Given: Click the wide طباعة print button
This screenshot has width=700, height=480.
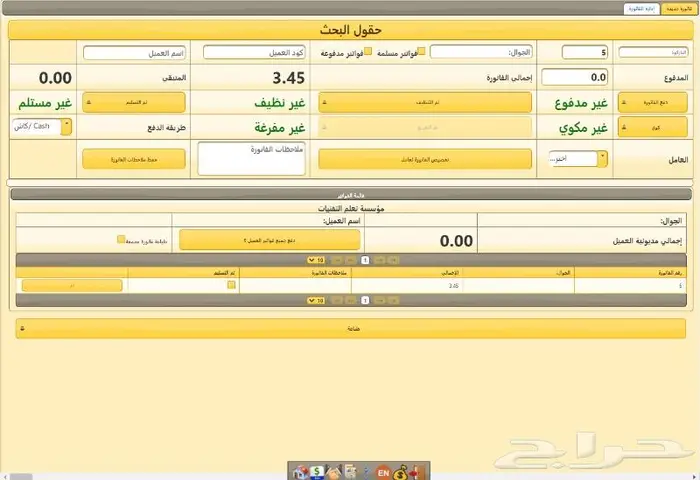Looking at the screenshot, I should (350, 329).
